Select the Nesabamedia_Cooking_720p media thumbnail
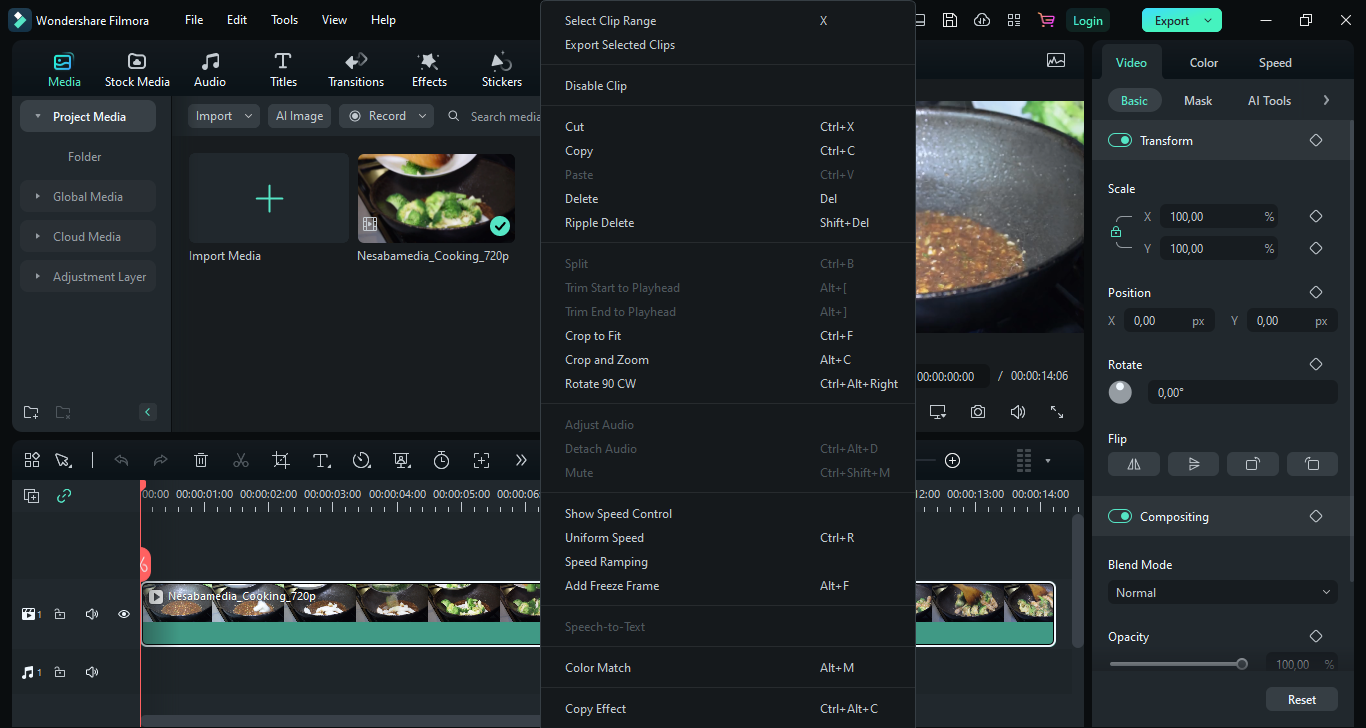 (x=436, y=198)
